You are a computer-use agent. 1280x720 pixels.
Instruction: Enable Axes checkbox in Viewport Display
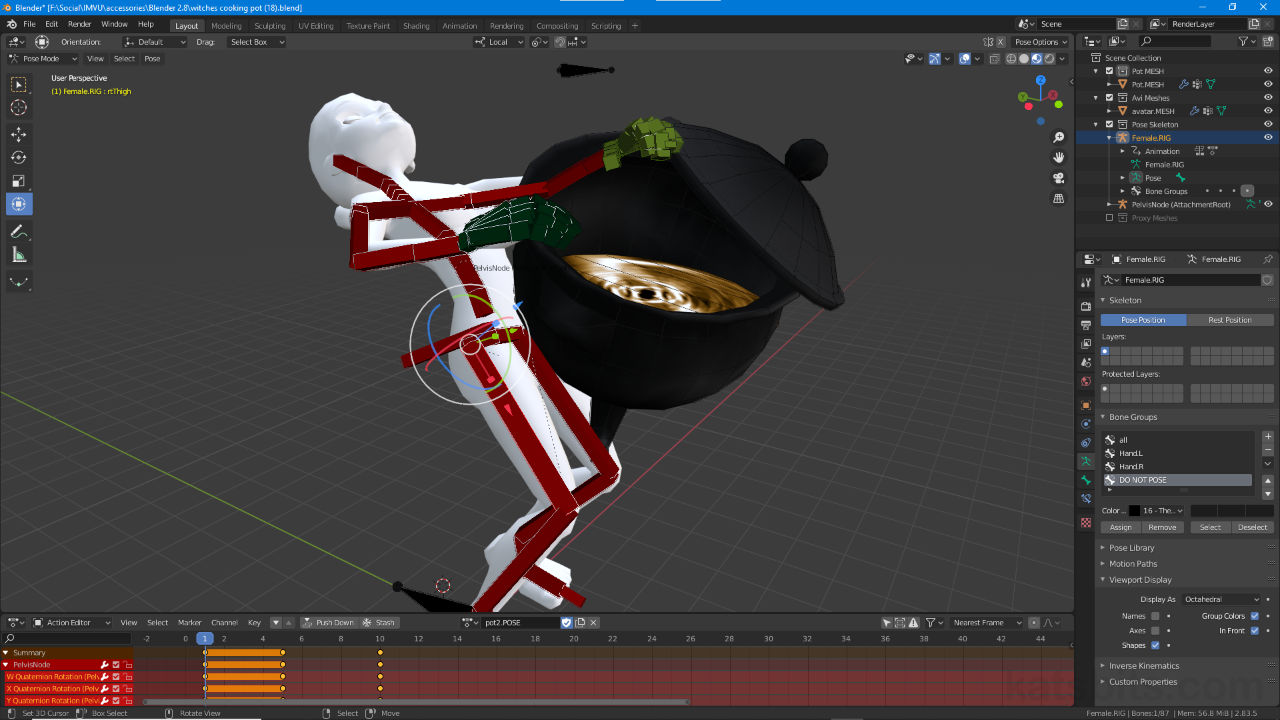1155,631
